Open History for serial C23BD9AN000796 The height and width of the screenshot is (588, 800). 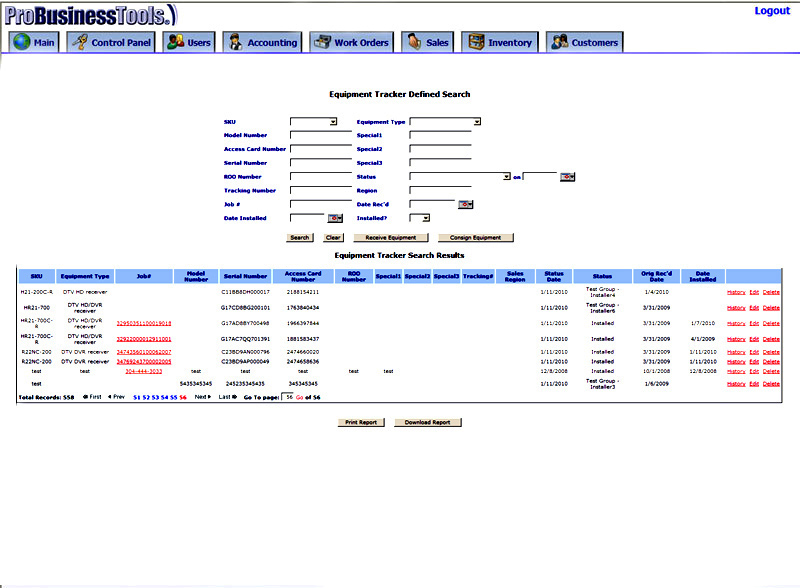[x=736, y=352]
